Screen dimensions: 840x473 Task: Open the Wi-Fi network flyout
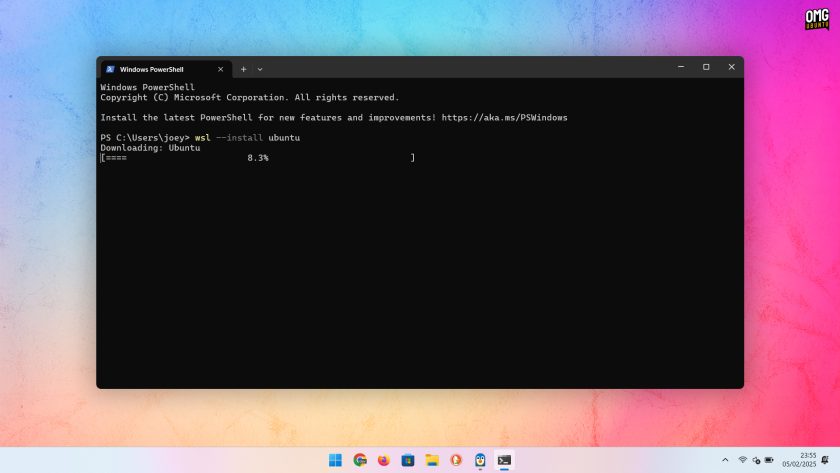point(742,460)
